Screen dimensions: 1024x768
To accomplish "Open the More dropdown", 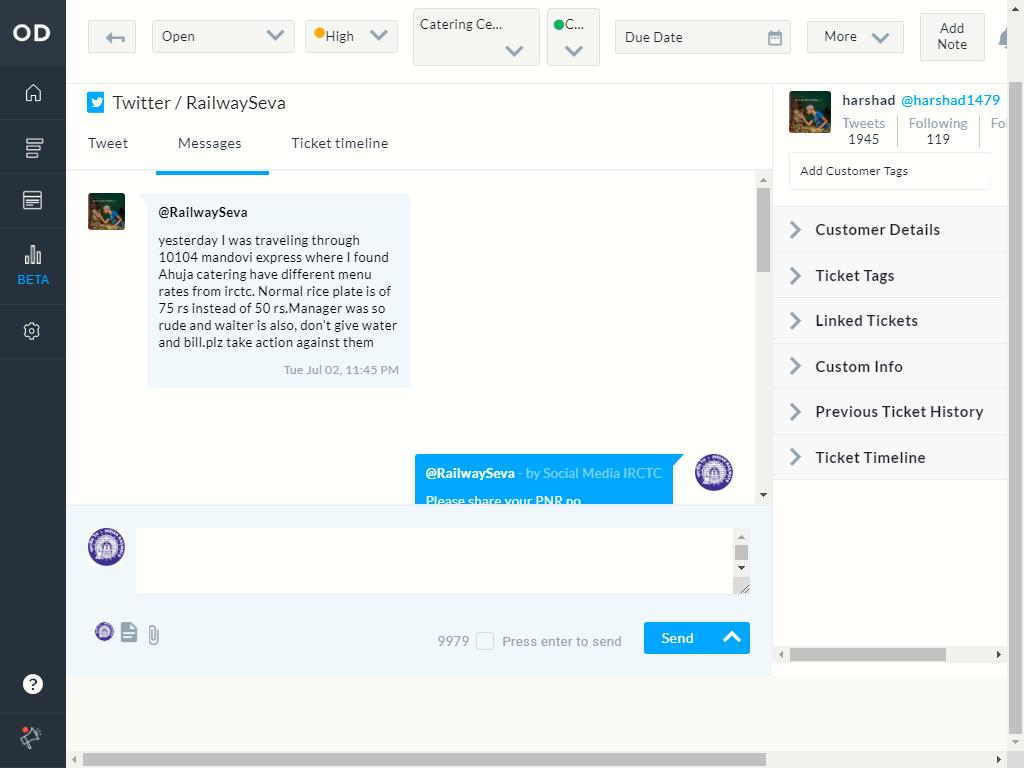I will click(856, 37).
